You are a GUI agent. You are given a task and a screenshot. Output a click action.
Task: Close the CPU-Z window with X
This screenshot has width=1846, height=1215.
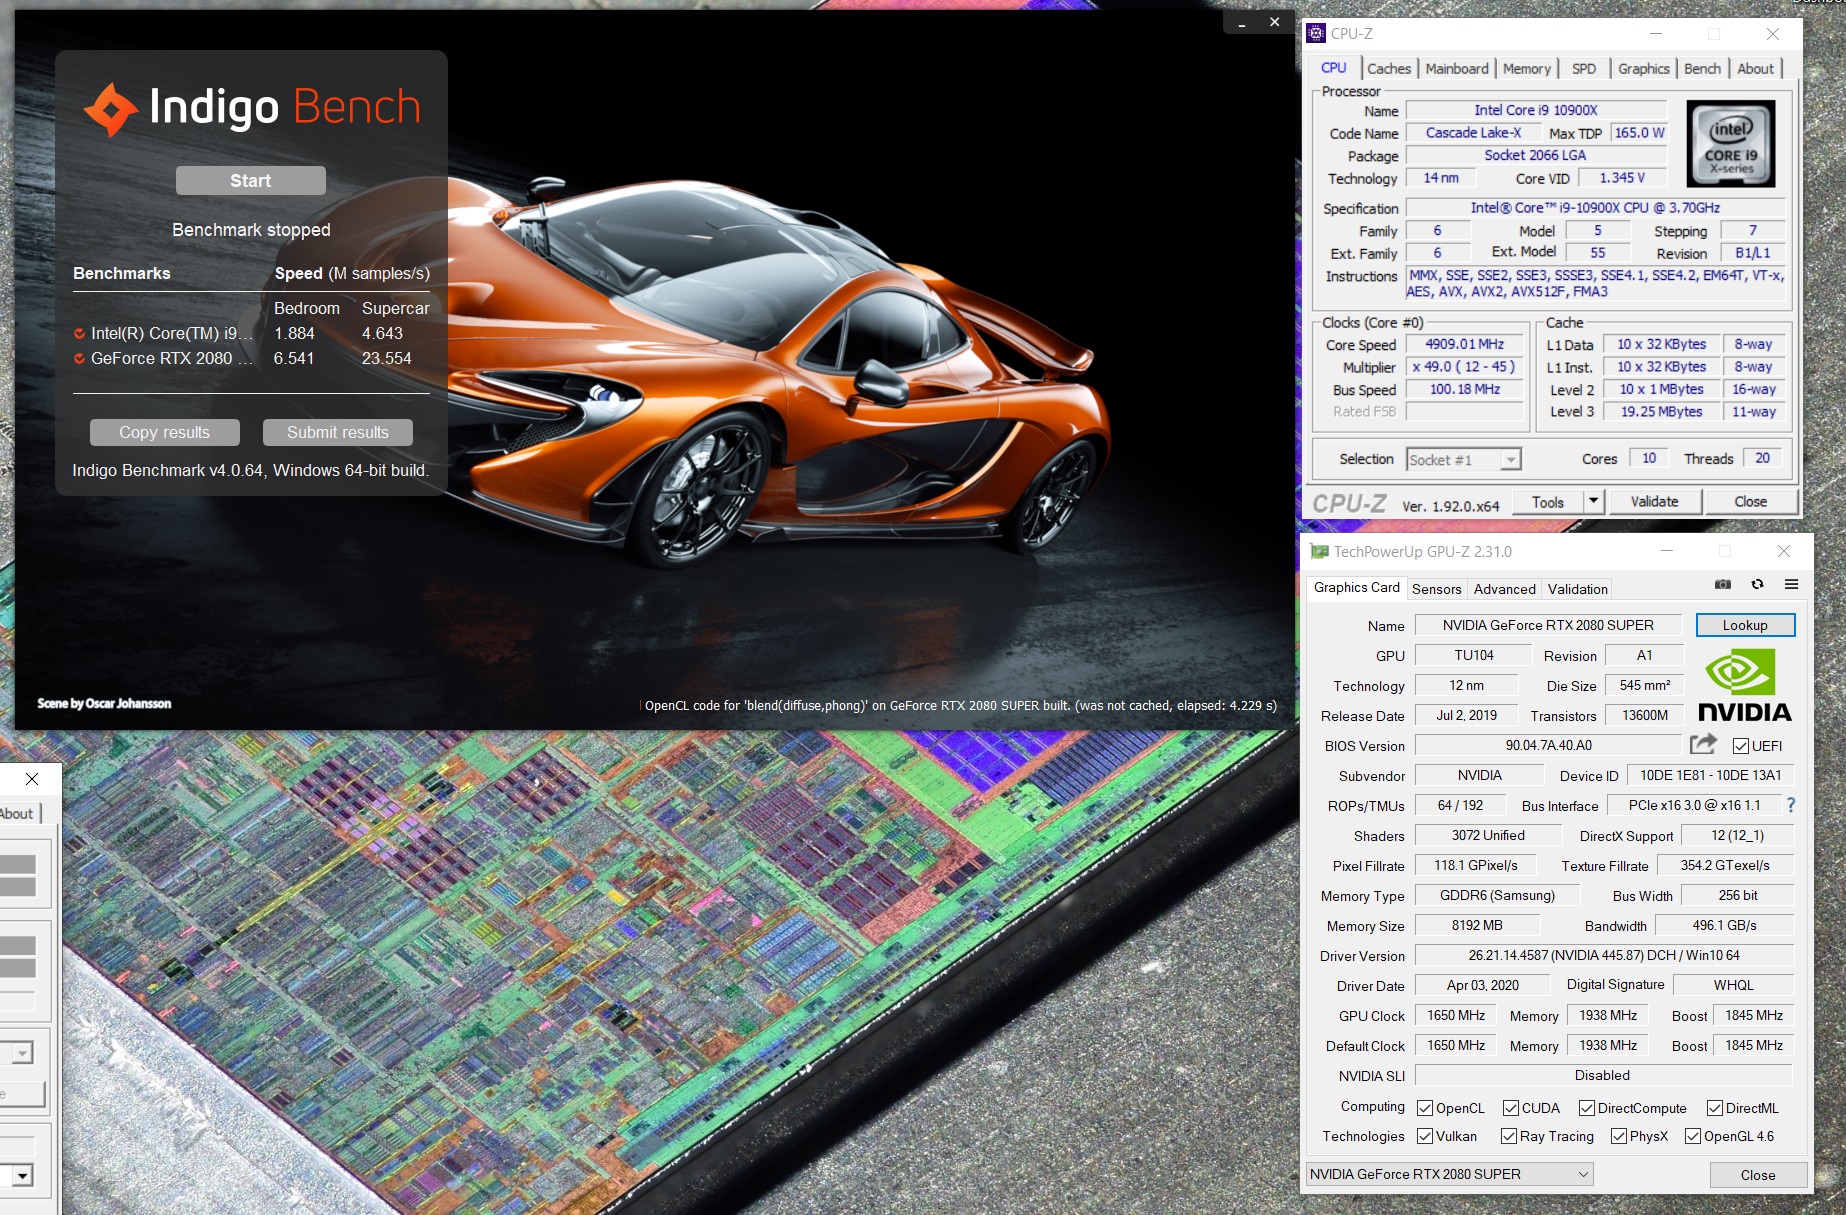tap(1772, 34)
